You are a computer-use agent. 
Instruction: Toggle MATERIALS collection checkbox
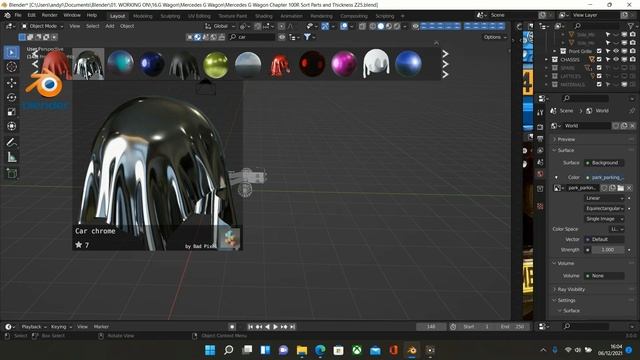click(x=599, y=84)
